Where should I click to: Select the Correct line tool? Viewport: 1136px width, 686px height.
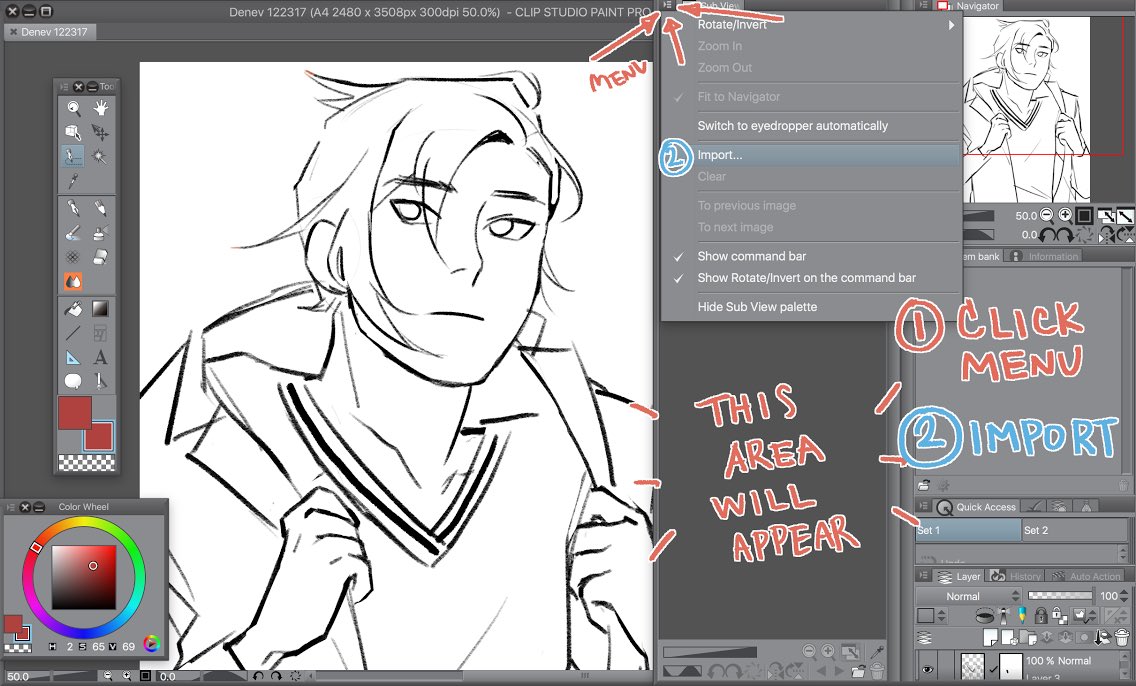(100, 381)
